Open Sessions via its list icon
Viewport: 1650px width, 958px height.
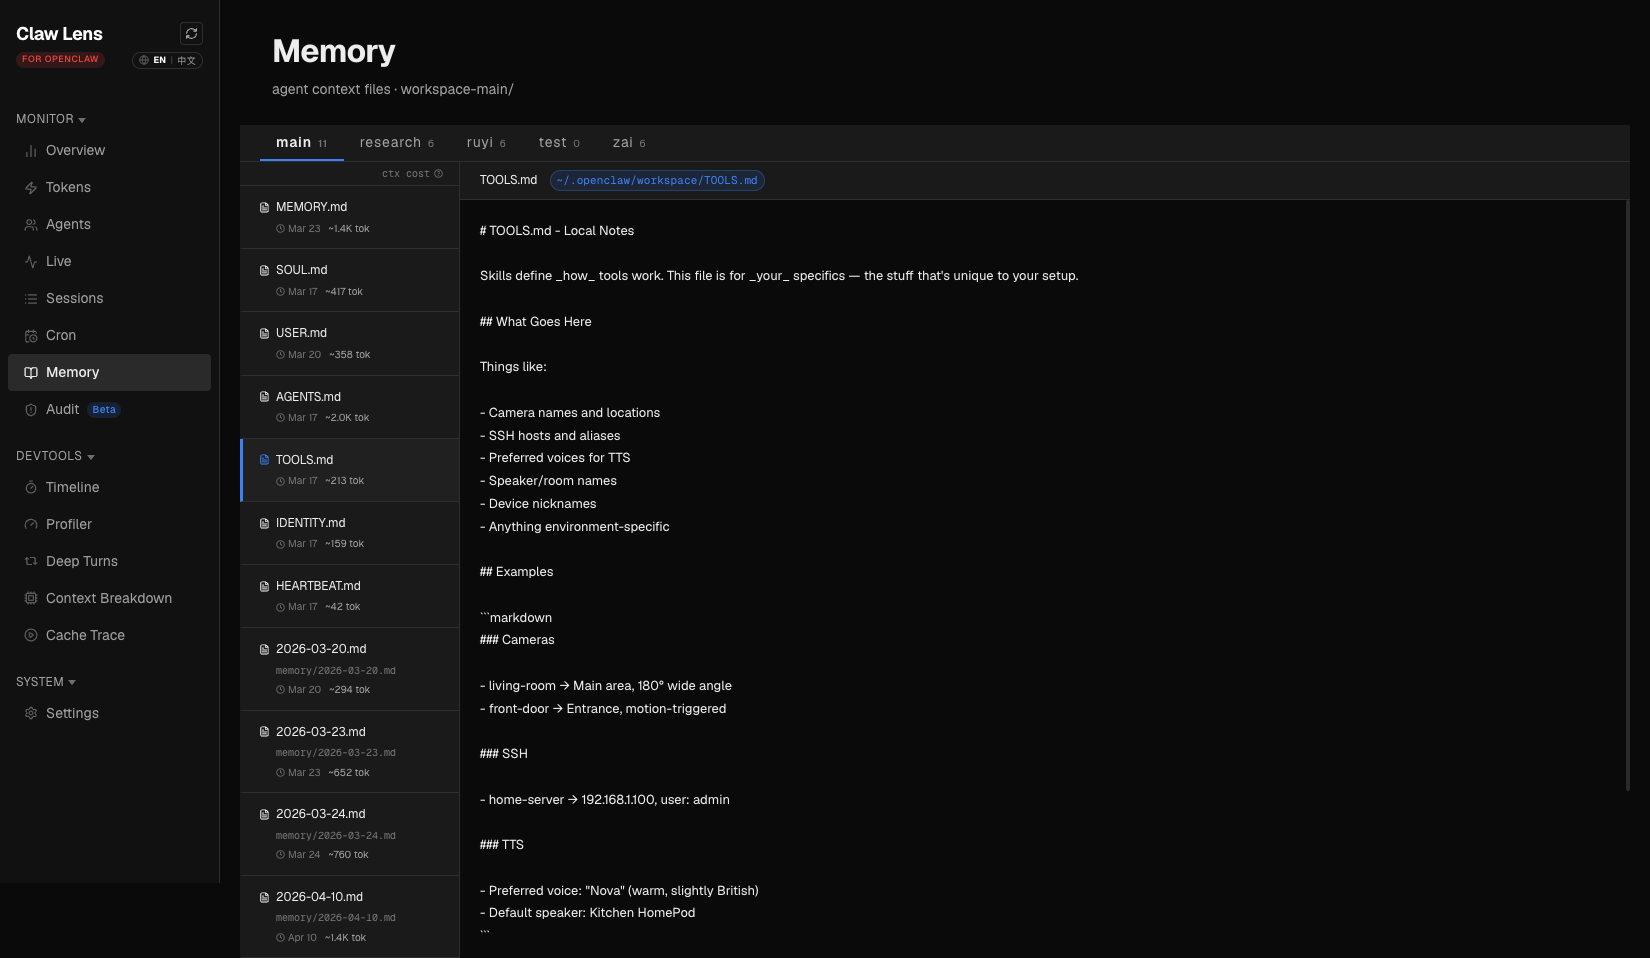click(x=31, y=299)
